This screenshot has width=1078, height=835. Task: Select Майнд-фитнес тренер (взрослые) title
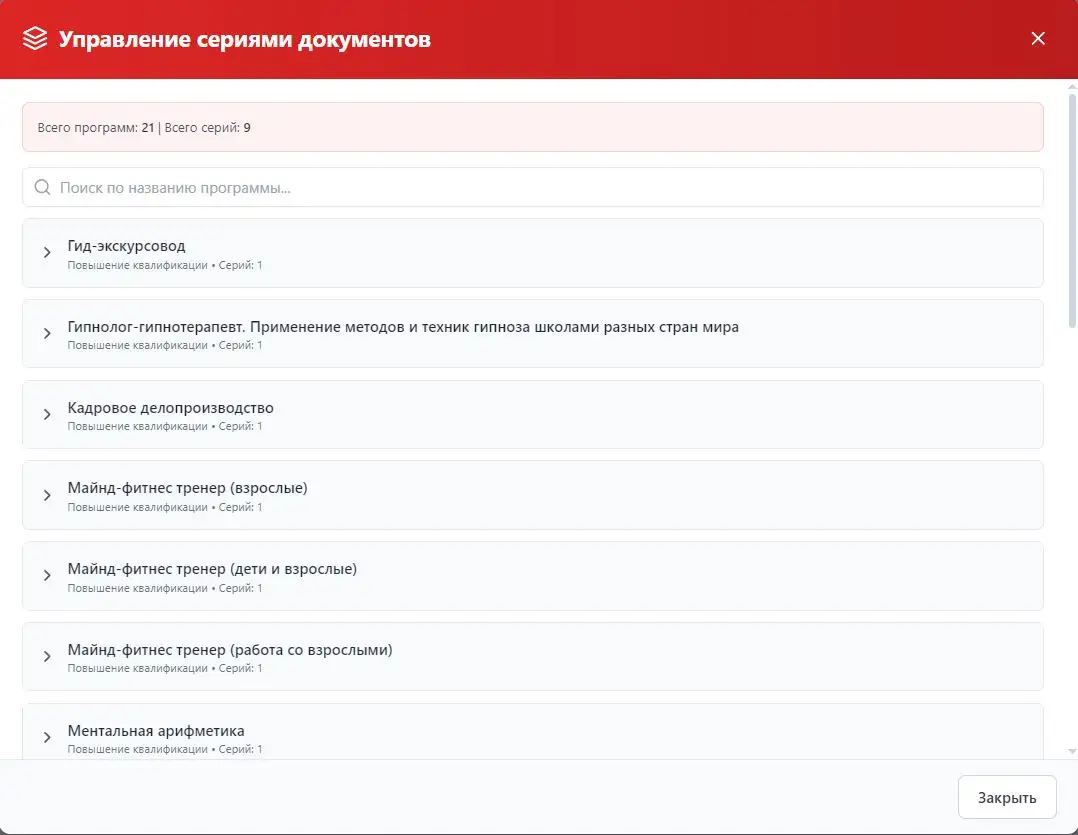[x=188, y=488]
